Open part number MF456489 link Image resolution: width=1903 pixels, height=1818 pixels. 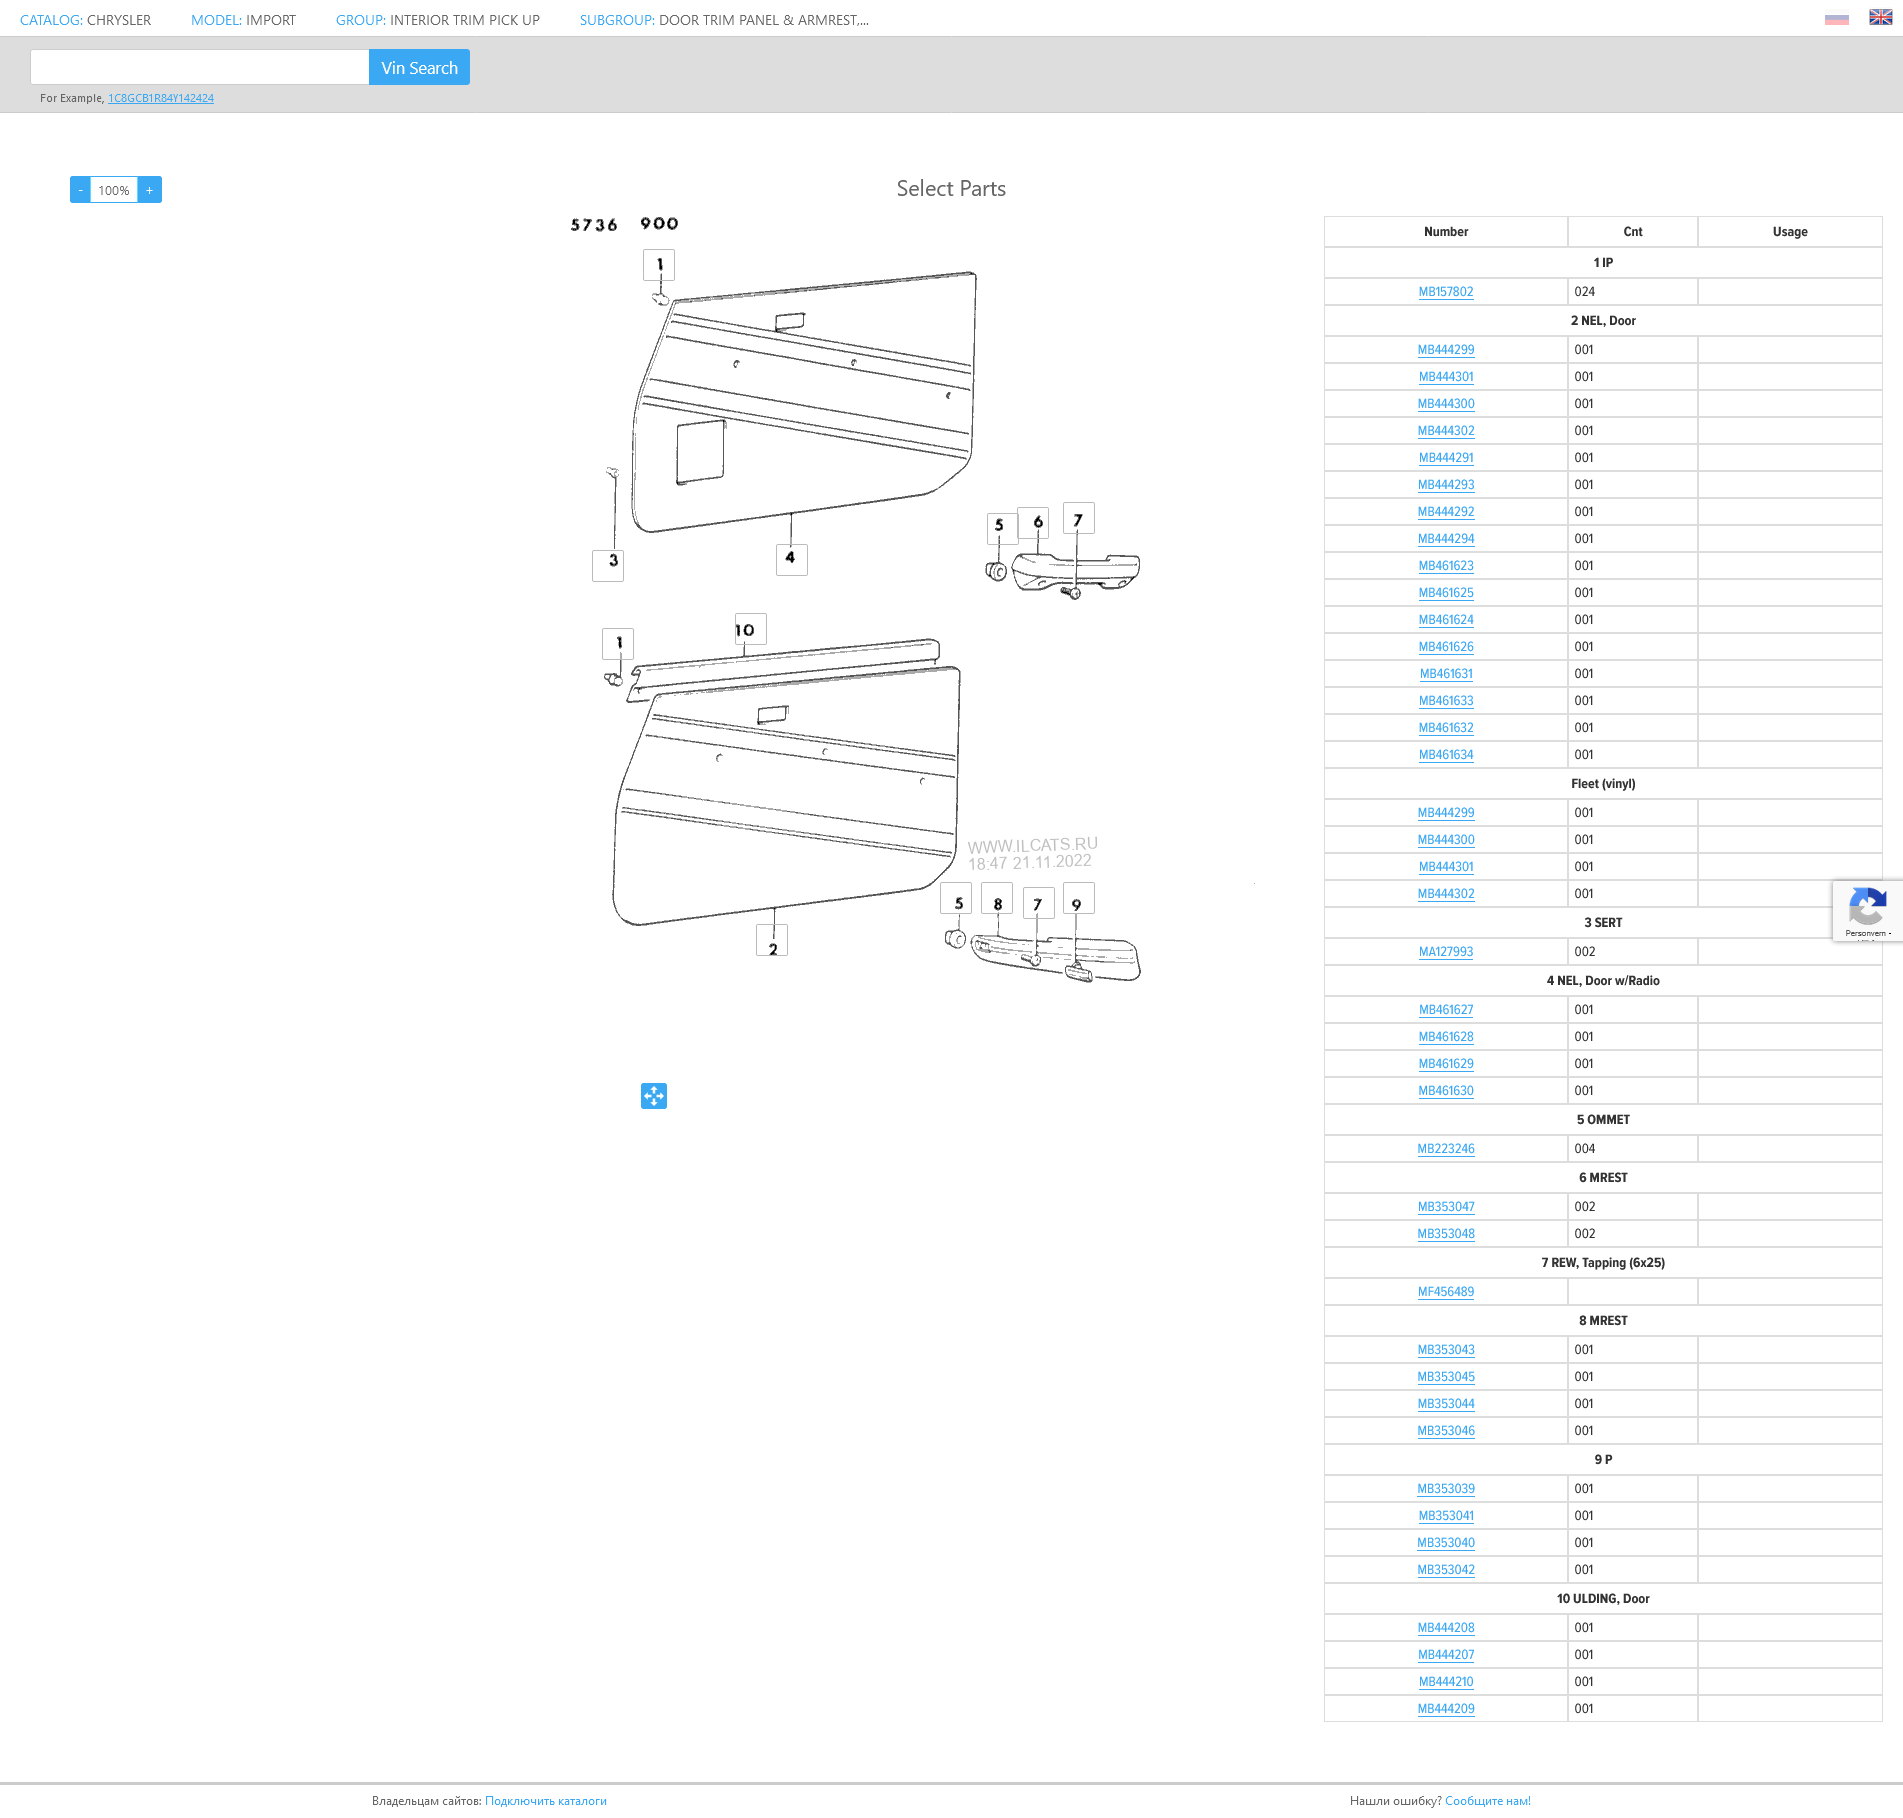[1445, 1292]
